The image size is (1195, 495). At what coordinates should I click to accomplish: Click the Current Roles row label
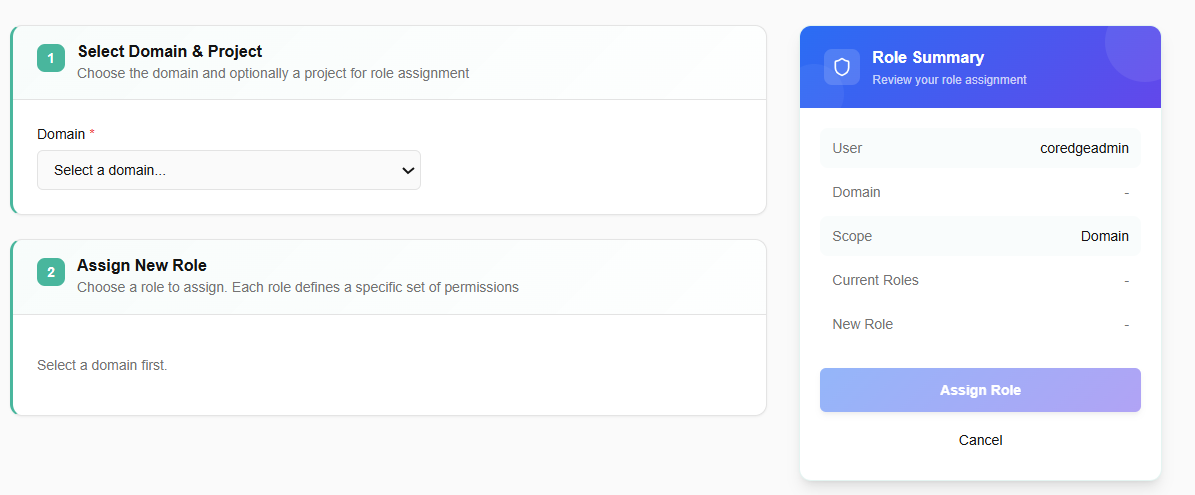[875, 280]
